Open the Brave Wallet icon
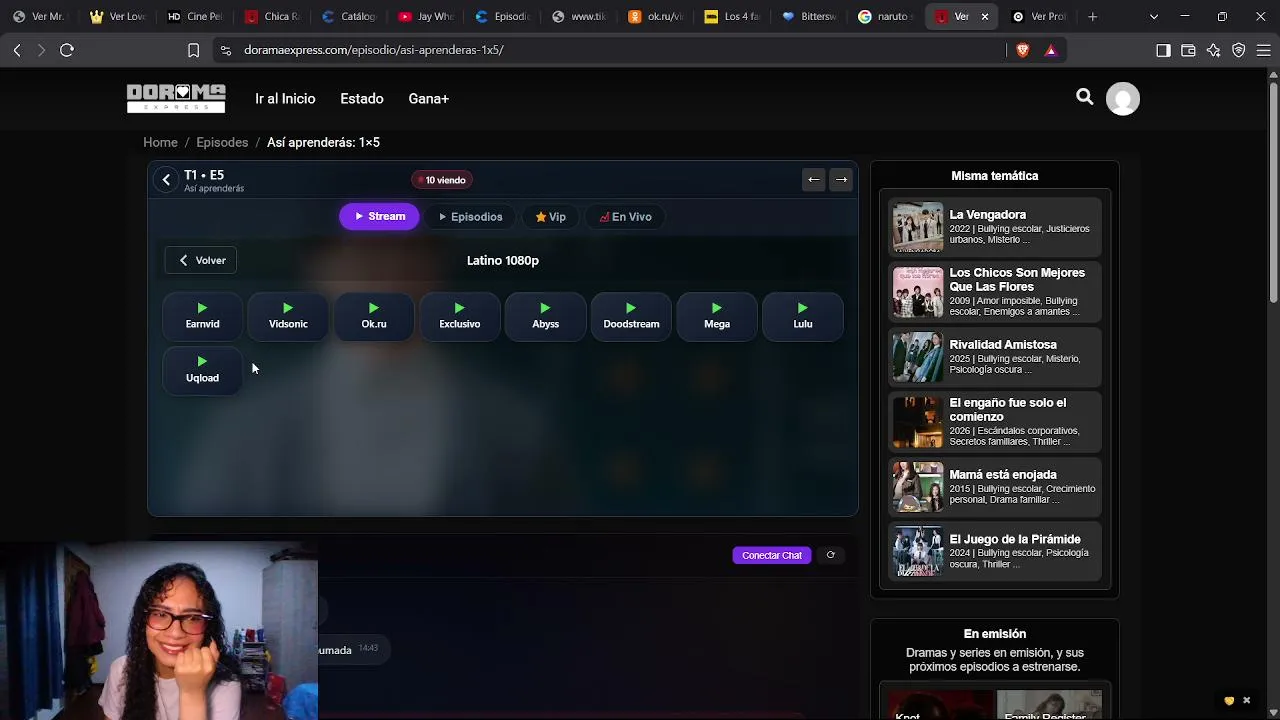Image resolution: width=1280 pixels, height=720 pixels. [x=1188, y=50]
